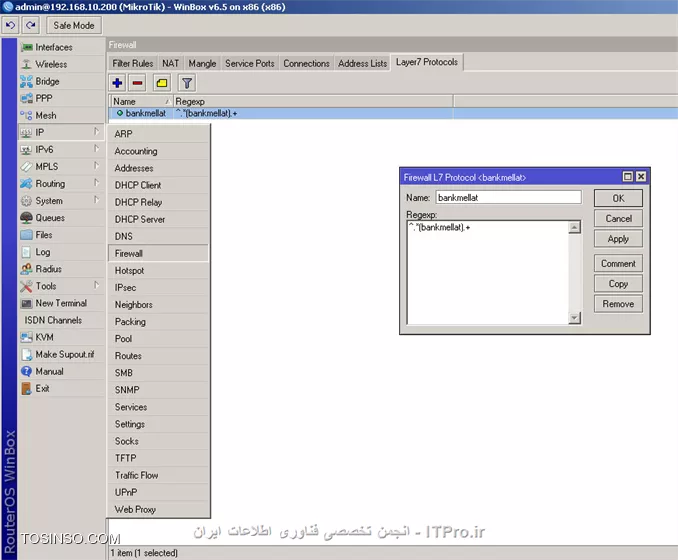Click the Regexp column header
The image size is (678, 560).
(313, 101)
